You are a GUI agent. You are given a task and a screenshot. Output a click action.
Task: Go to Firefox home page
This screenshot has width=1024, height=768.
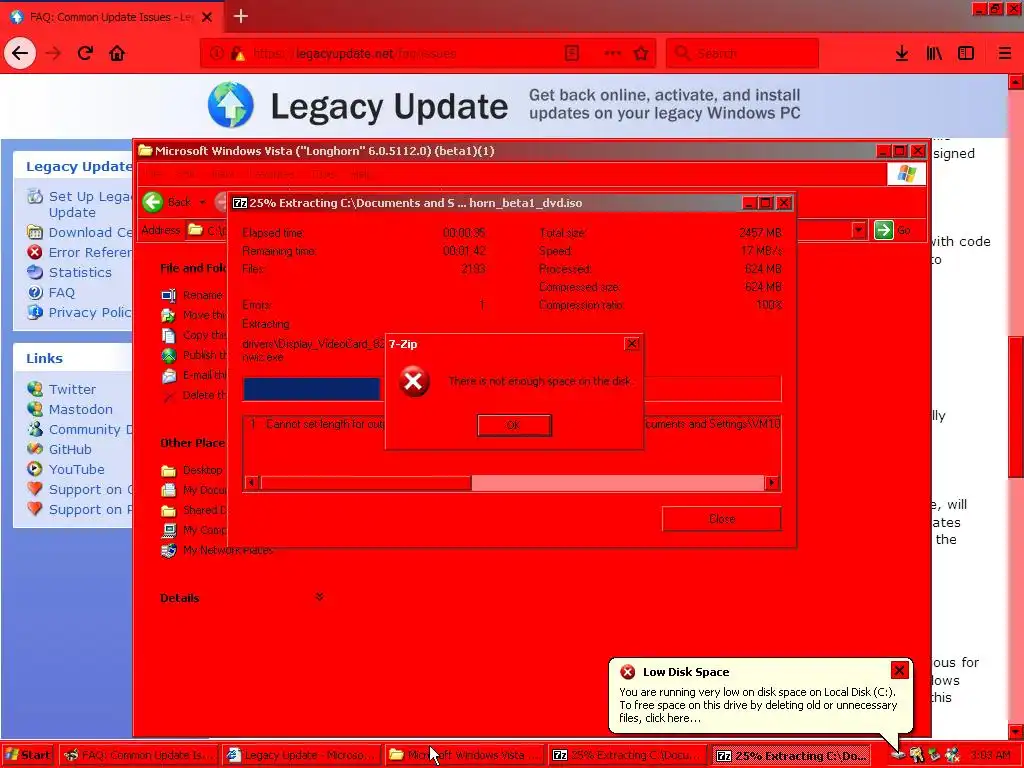[117, 53]
